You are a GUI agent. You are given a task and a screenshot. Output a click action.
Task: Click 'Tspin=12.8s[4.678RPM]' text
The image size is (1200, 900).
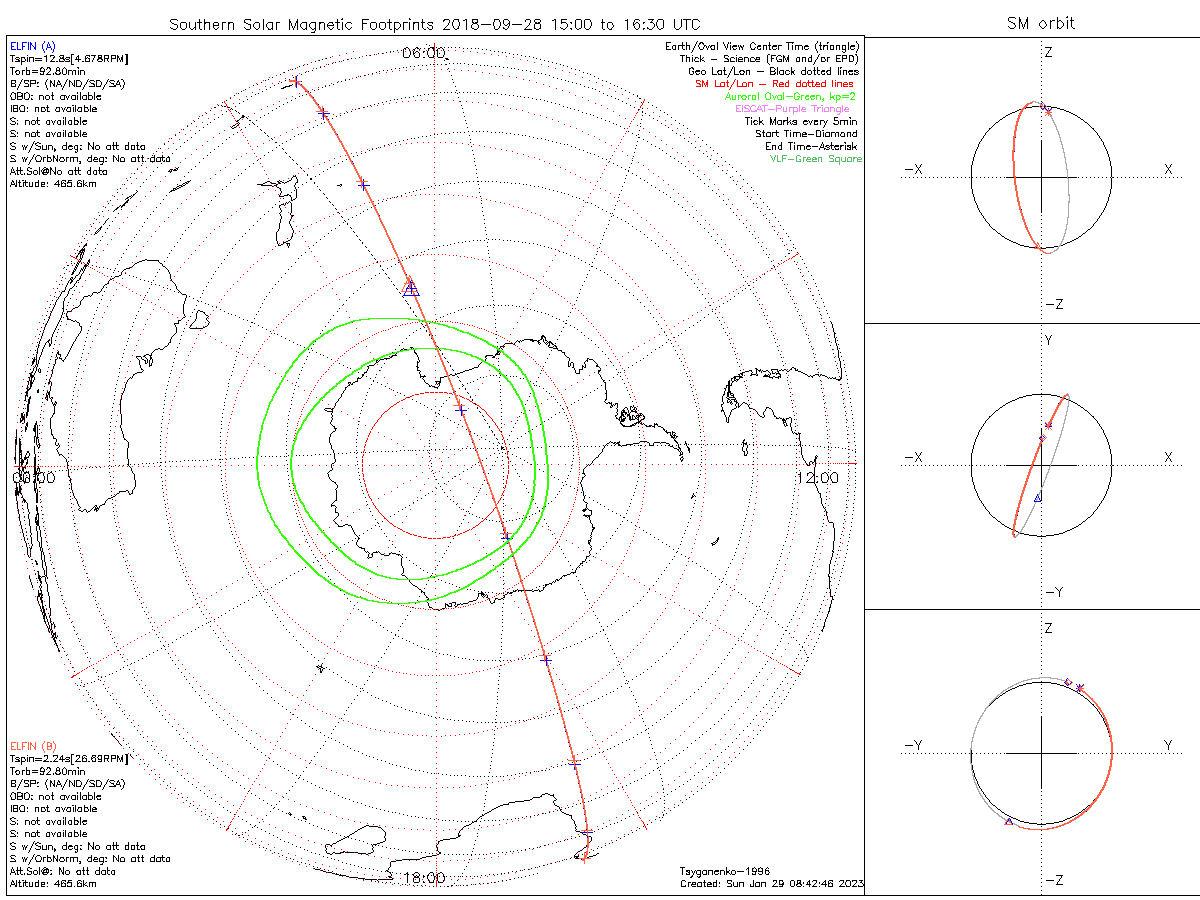tap(69, 58)
